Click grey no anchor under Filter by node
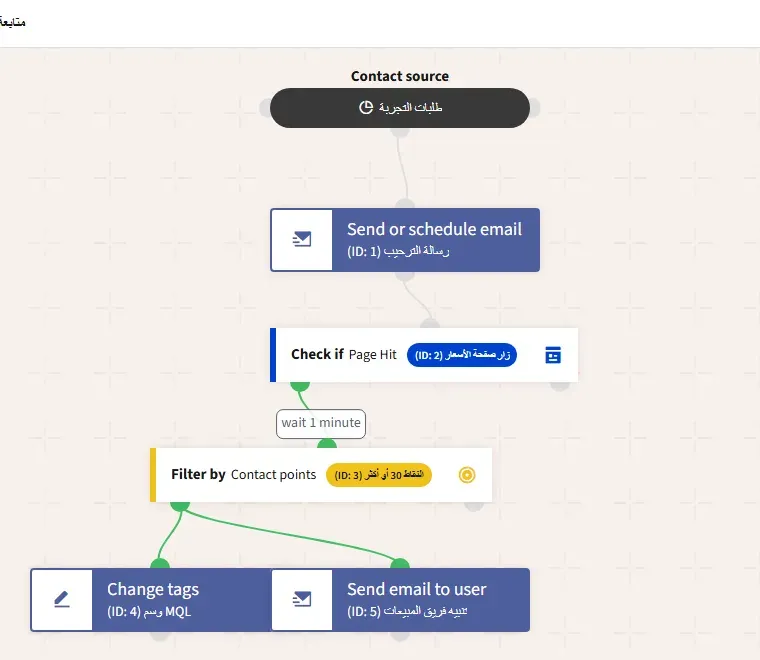 click(x=474, y=506)
